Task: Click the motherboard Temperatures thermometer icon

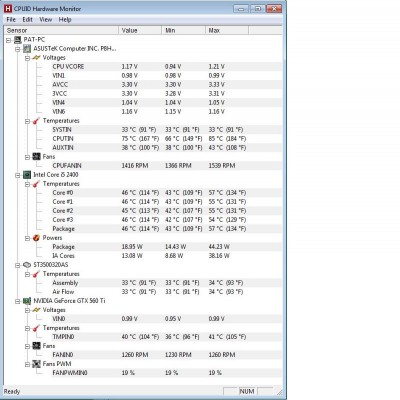Action: (36, 121)
